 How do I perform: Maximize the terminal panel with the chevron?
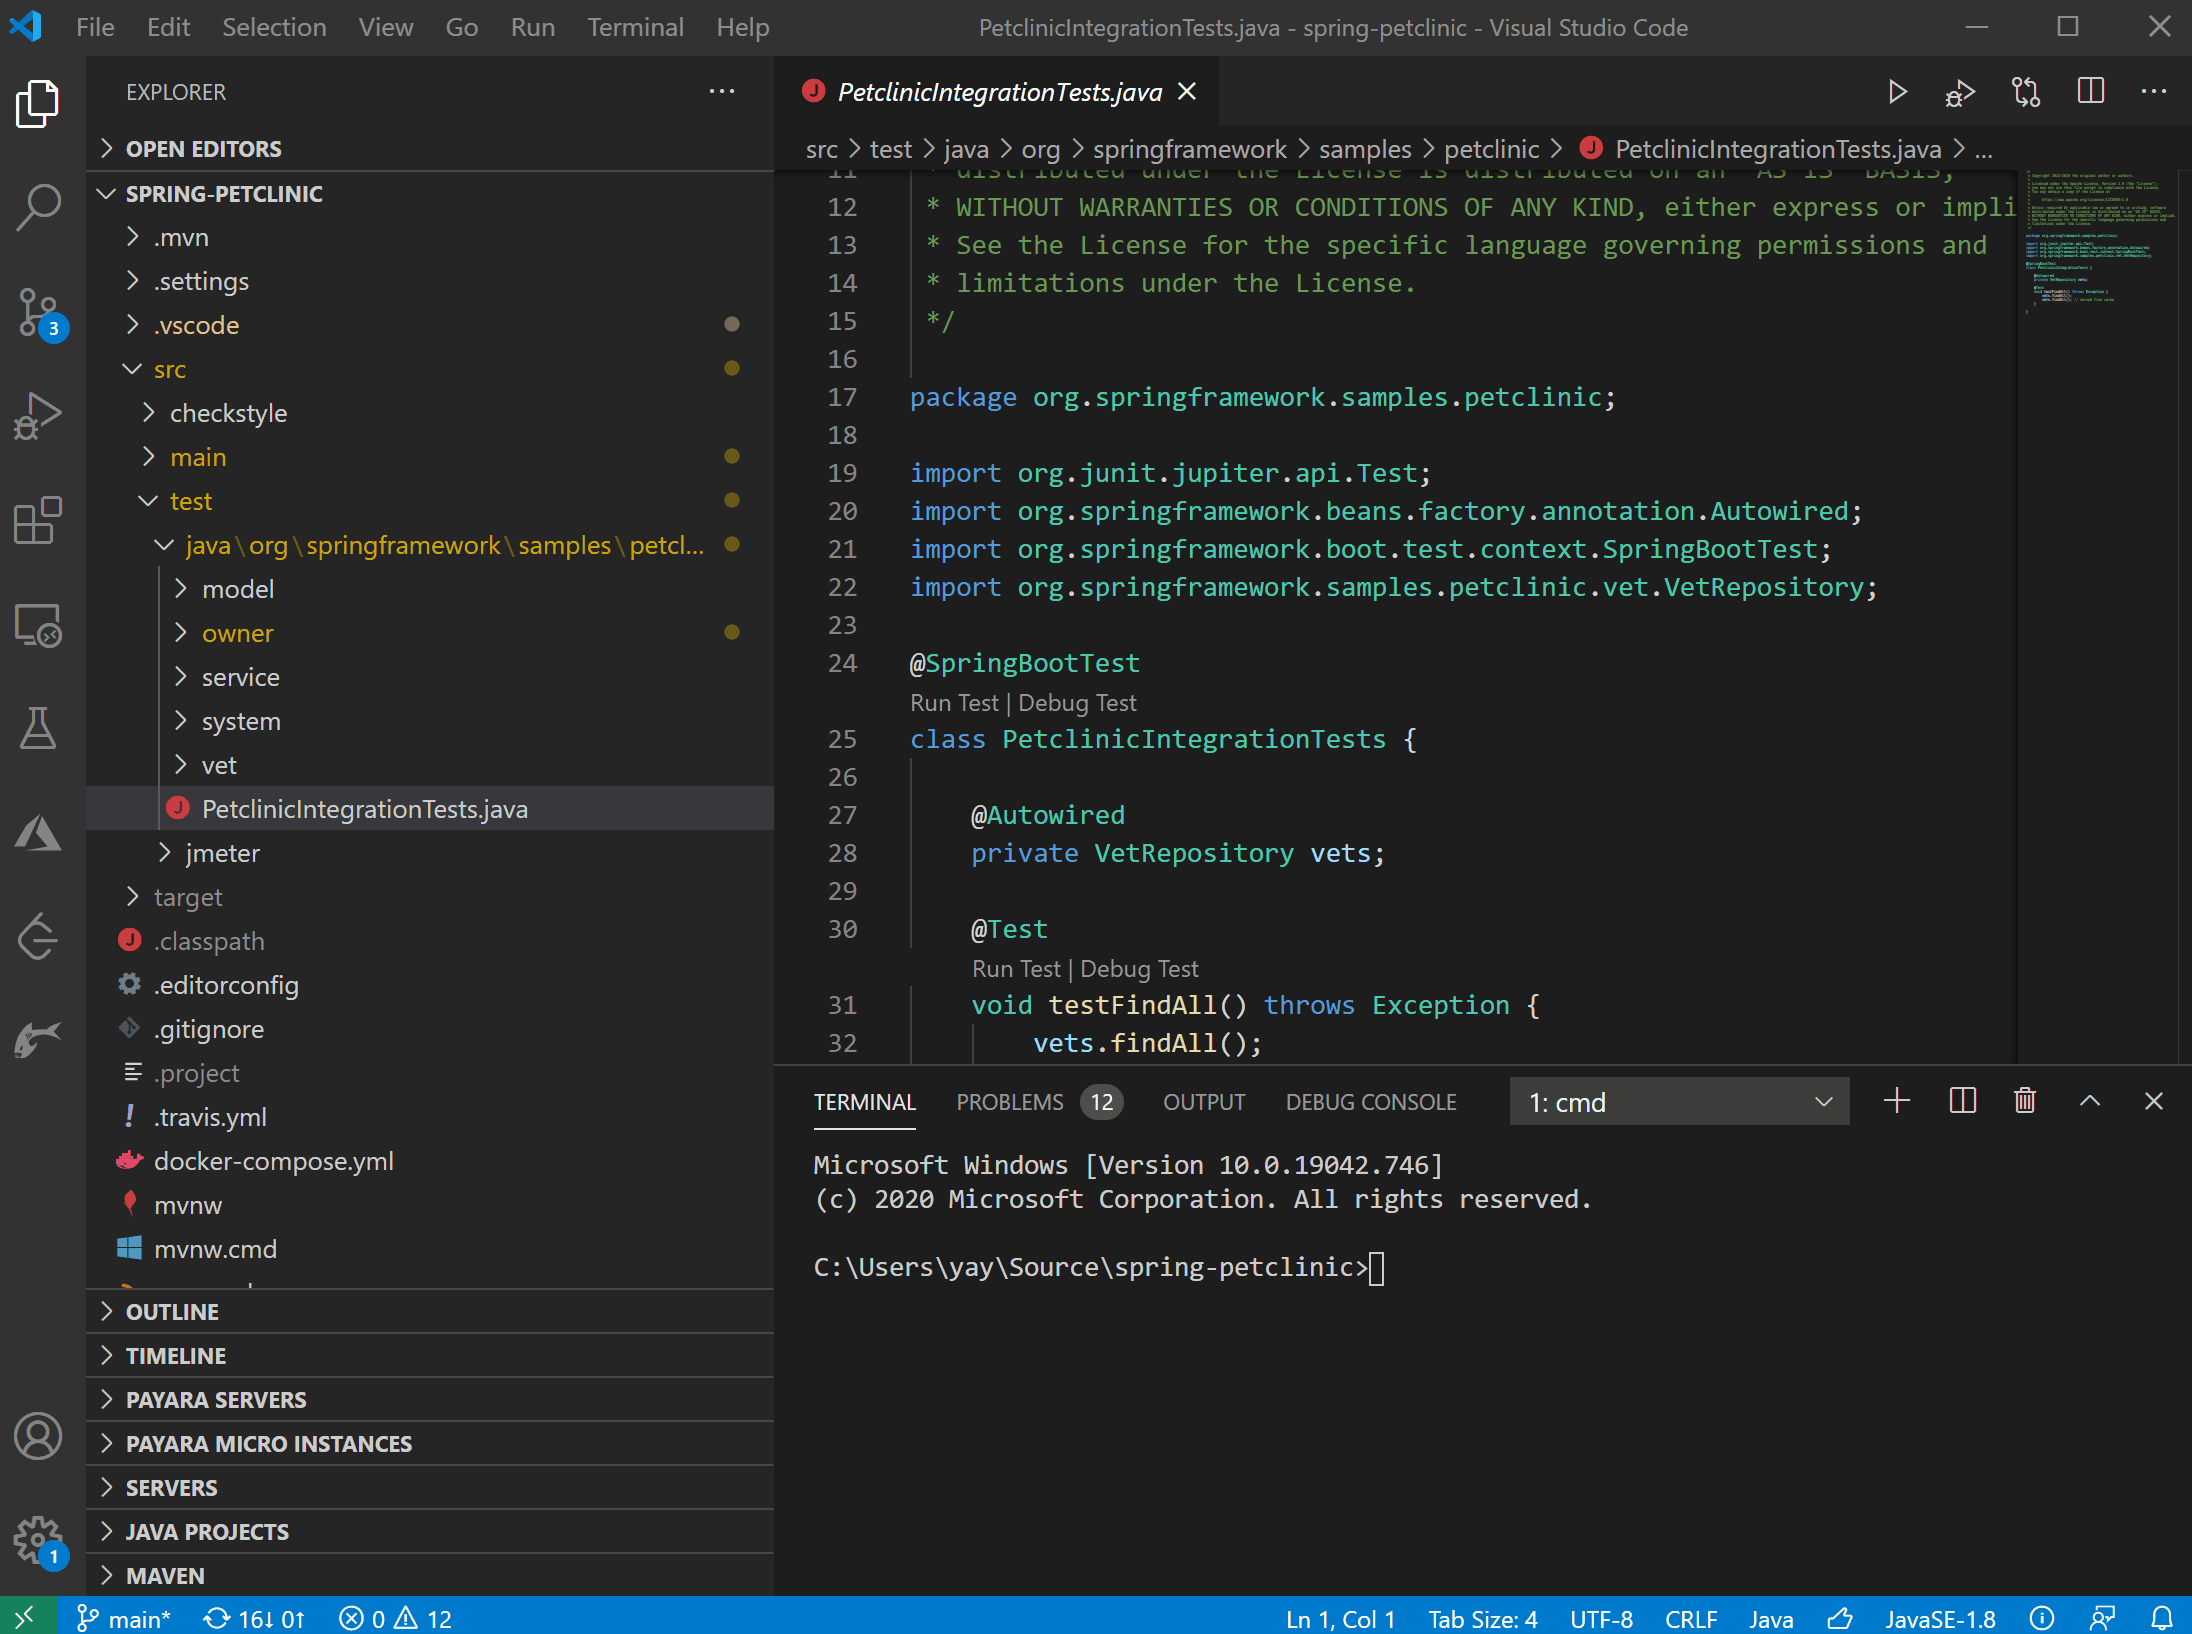(2089, 1100)
